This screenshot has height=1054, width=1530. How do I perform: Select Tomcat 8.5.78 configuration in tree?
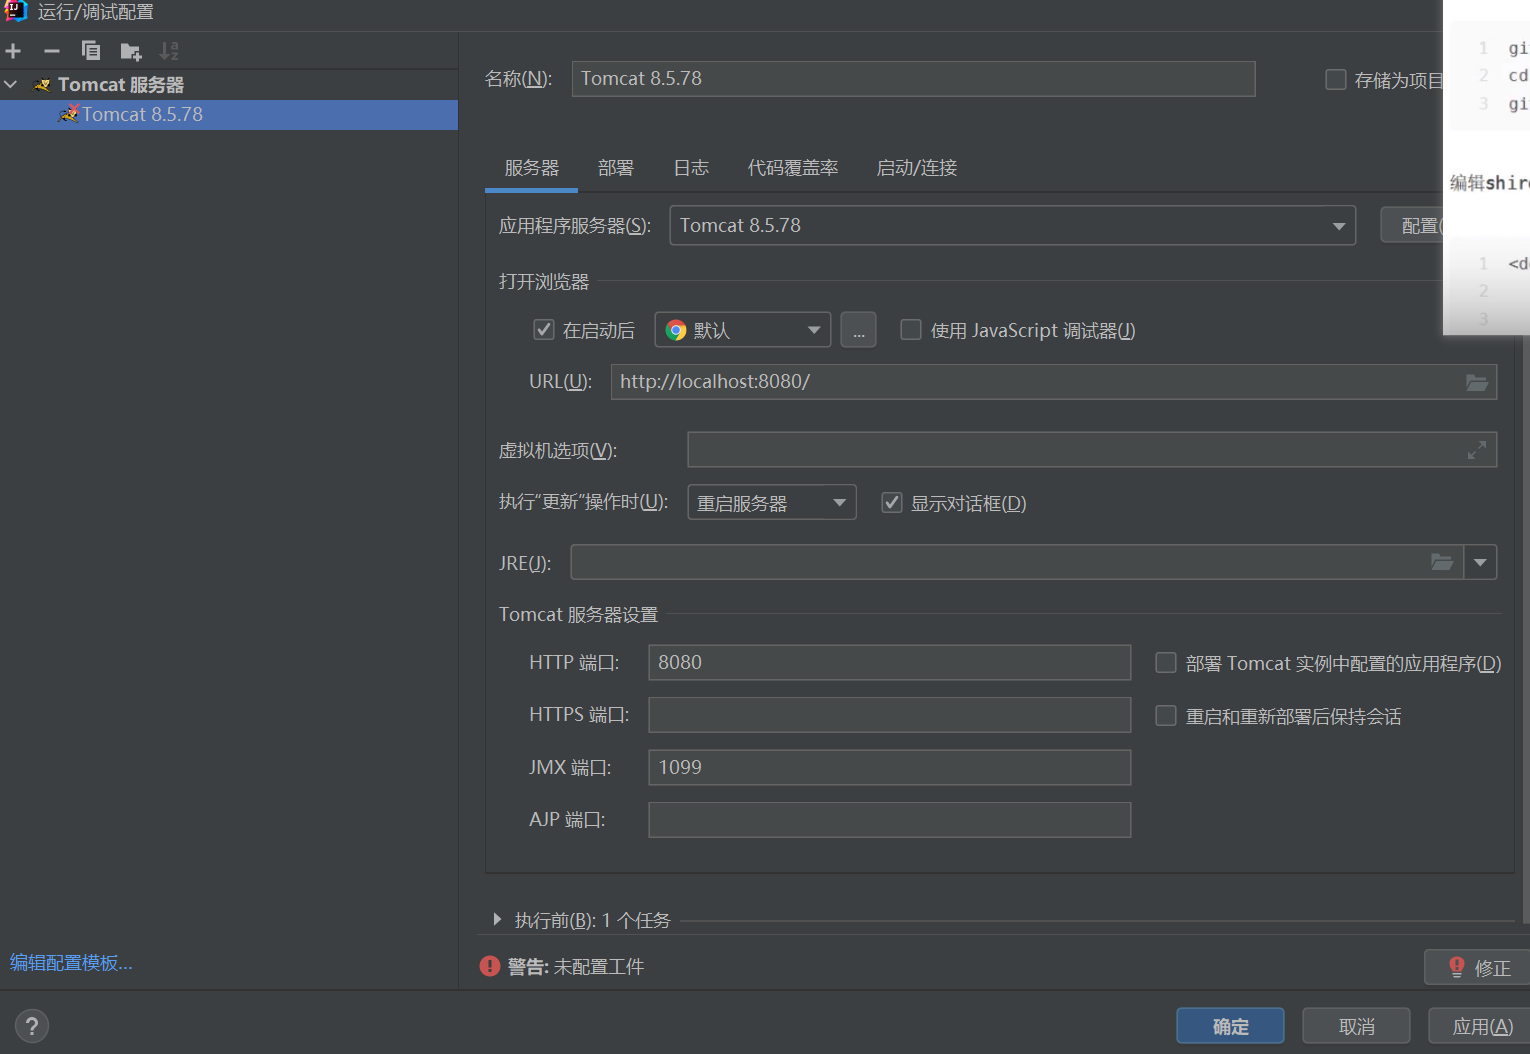229,115
